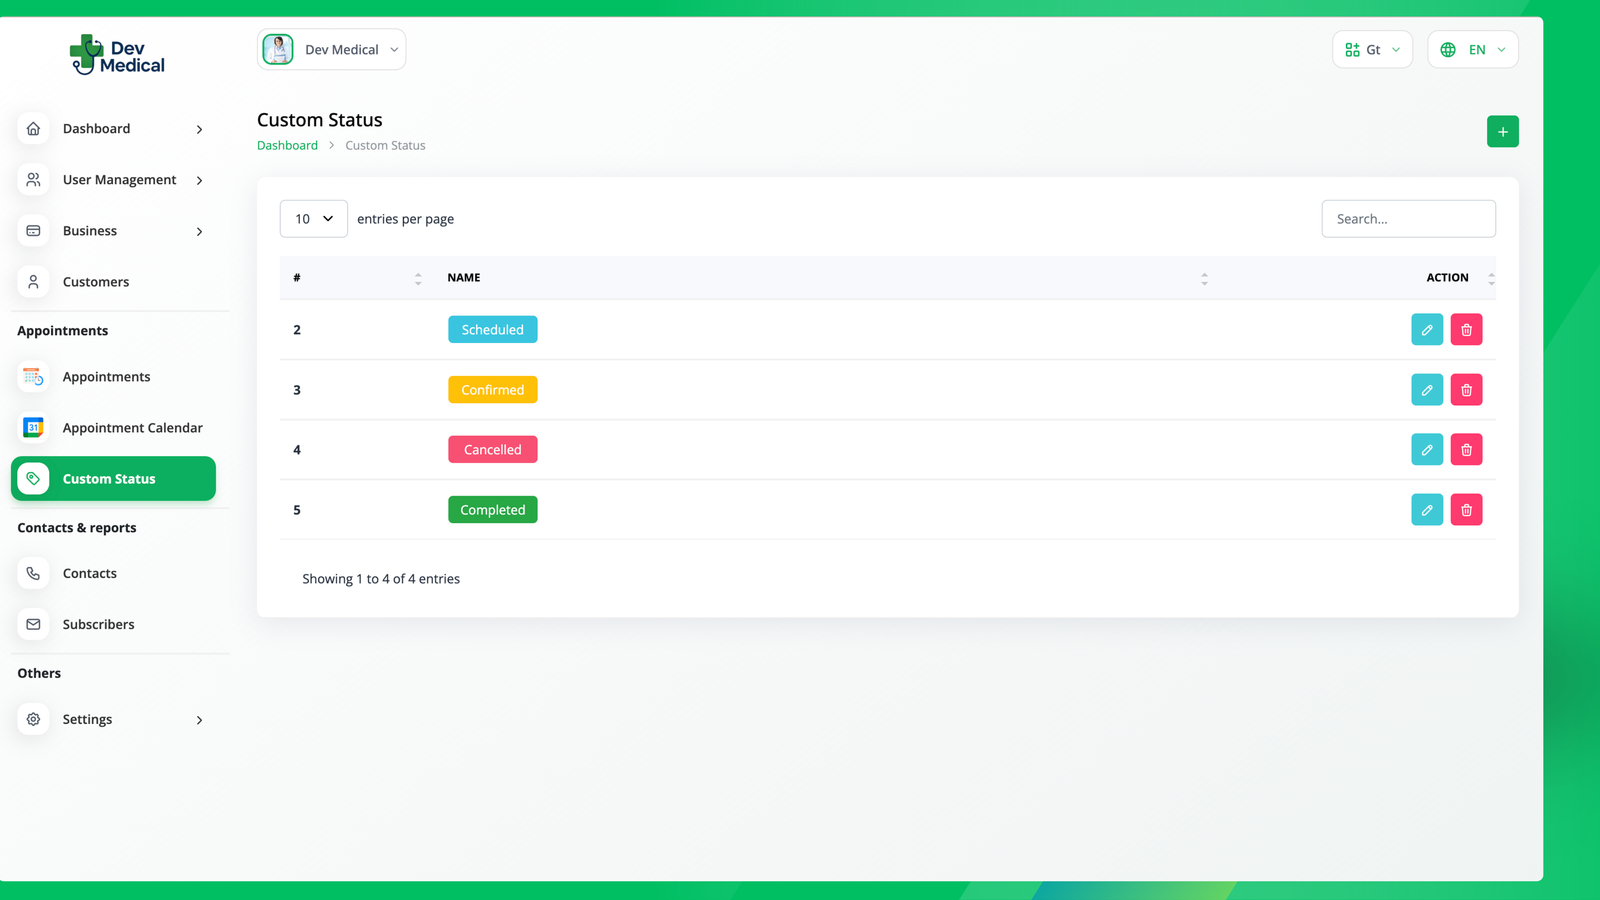
Task: Select the Appointments calendar icon in sidebar
Action: coord(33,376)
